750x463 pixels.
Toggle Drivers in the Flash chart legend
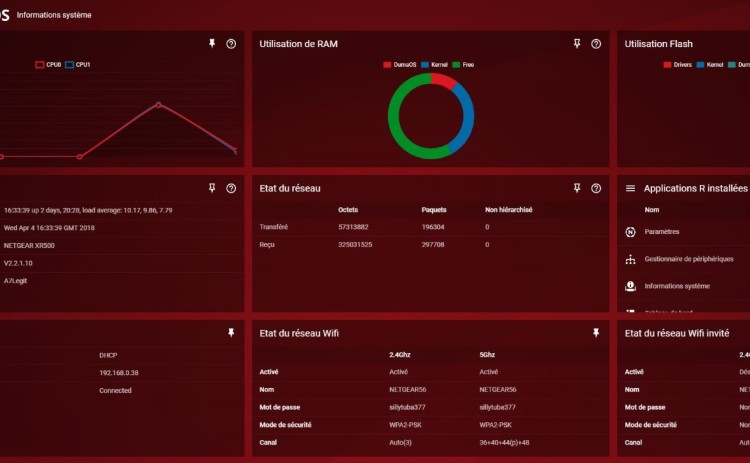click(677, 65)
